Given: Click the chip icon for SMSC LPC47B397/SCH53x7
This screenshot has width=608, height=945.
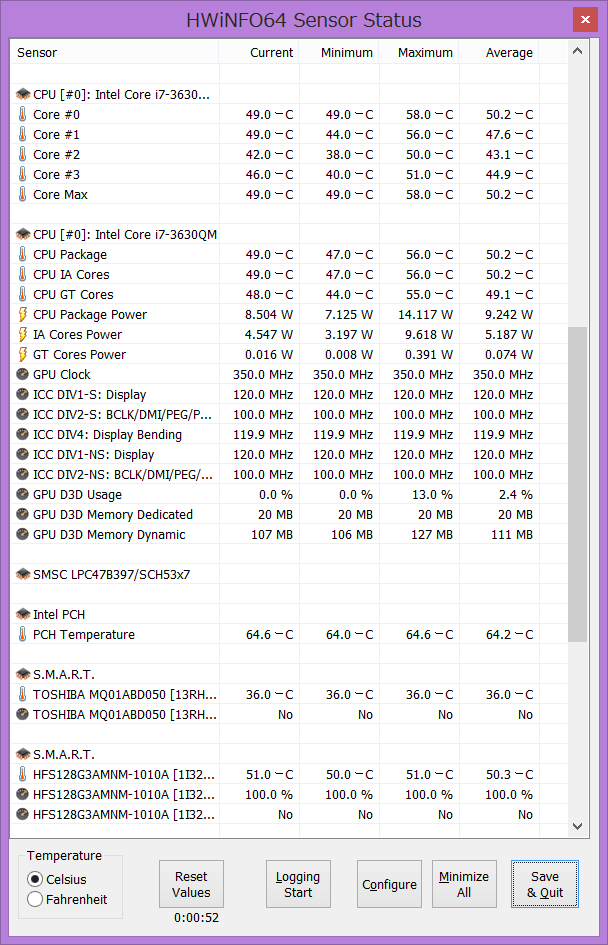Looking at the screenshot, I should point(23,574).
